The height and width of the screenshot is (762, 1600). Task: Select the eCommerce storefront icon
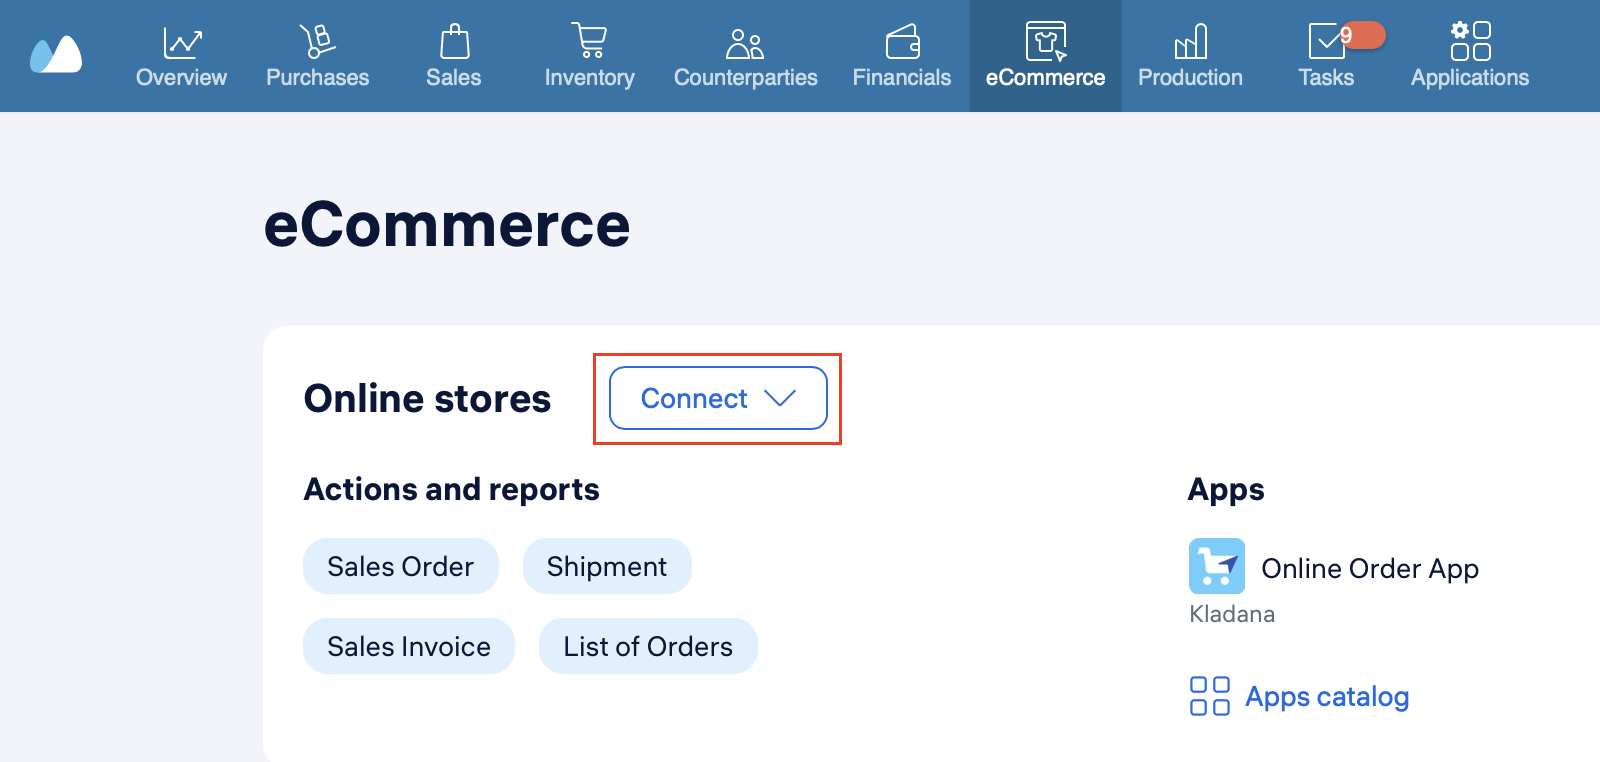(x=1046, y=42)
